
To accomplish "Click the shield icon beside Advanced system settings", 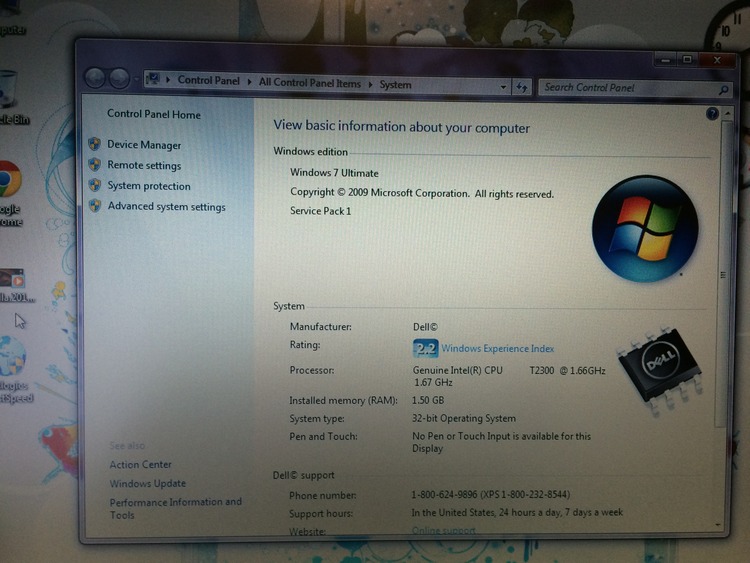I will (95, 206).
